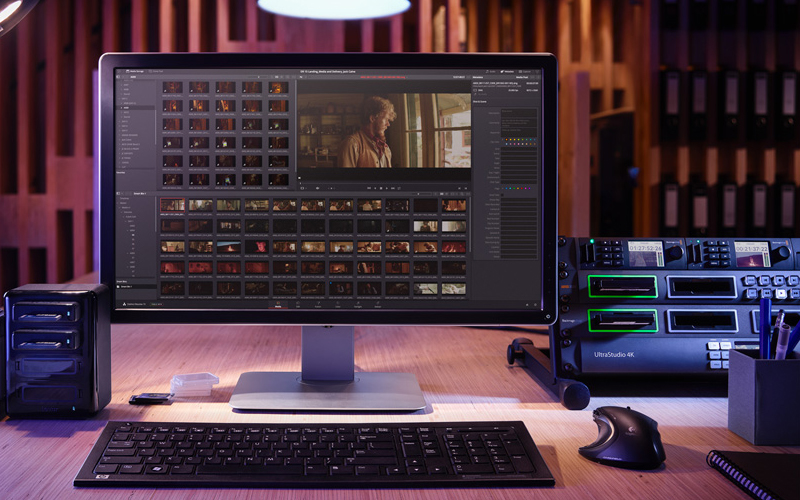Viewport: 800px width, 500px height.
Task: Switch to the Media page tab
Action: [x=278, y=304]
